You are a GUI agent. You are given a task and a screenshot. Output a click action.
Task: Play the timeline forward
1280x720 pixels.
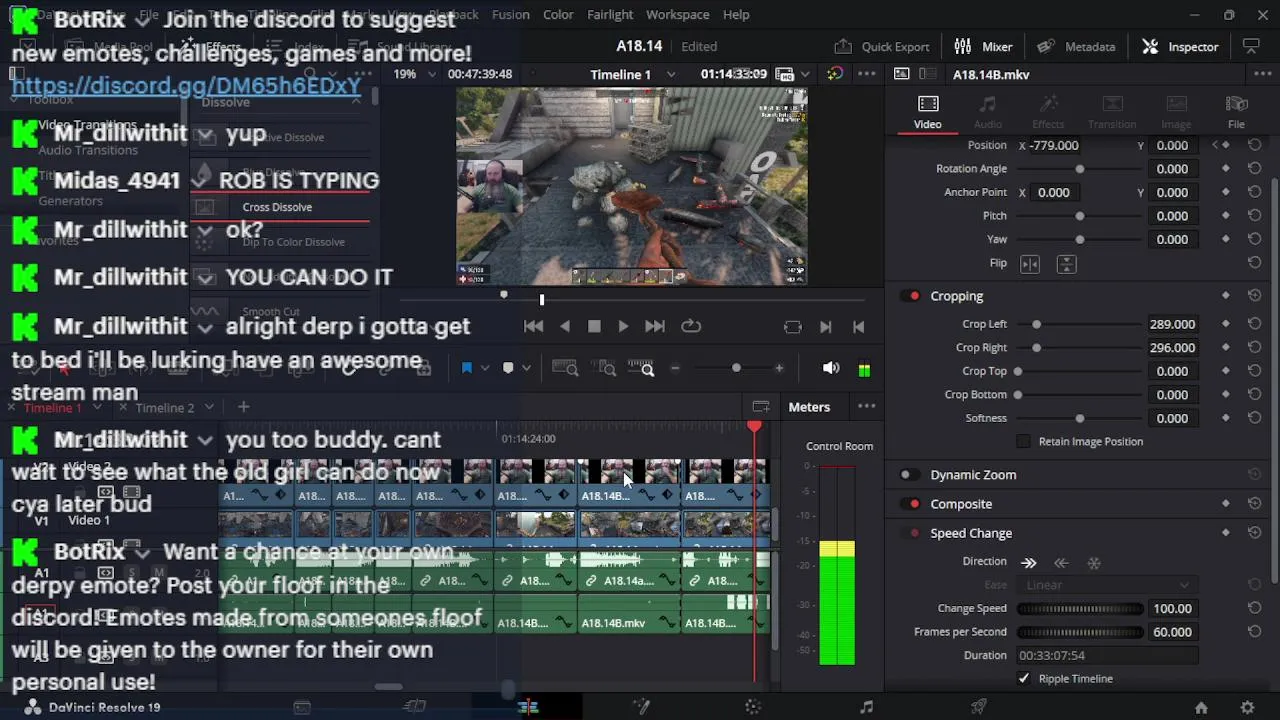[623, 326]
